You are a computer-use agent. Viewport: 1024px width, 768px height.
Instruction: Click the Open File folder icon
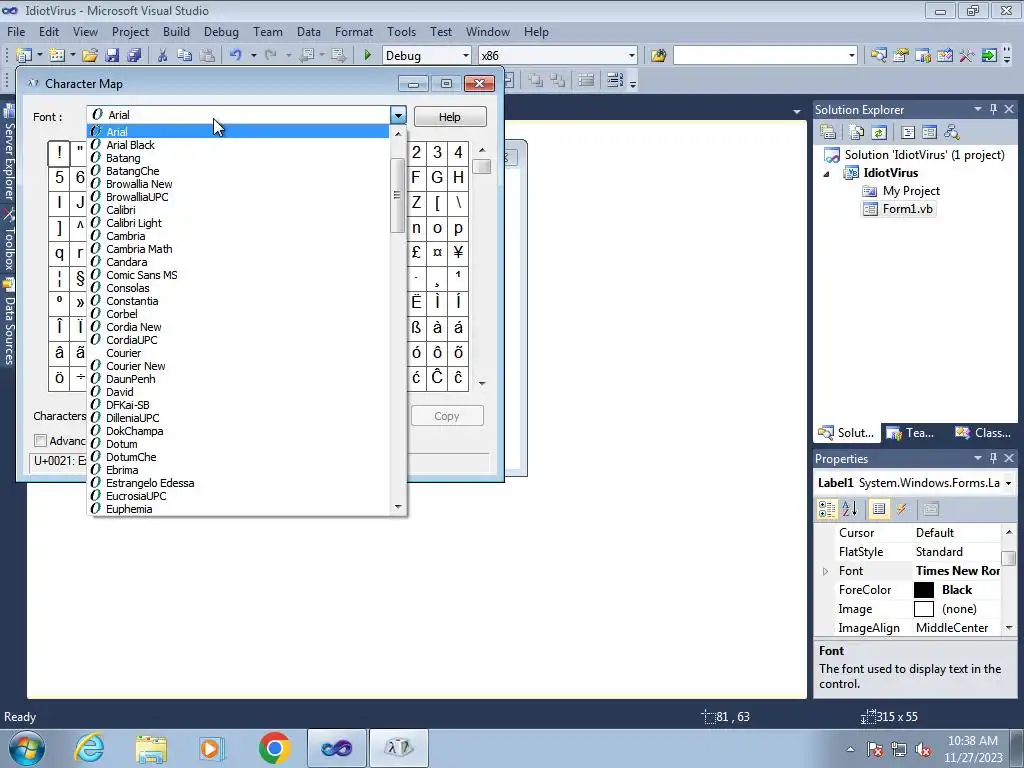89,56
